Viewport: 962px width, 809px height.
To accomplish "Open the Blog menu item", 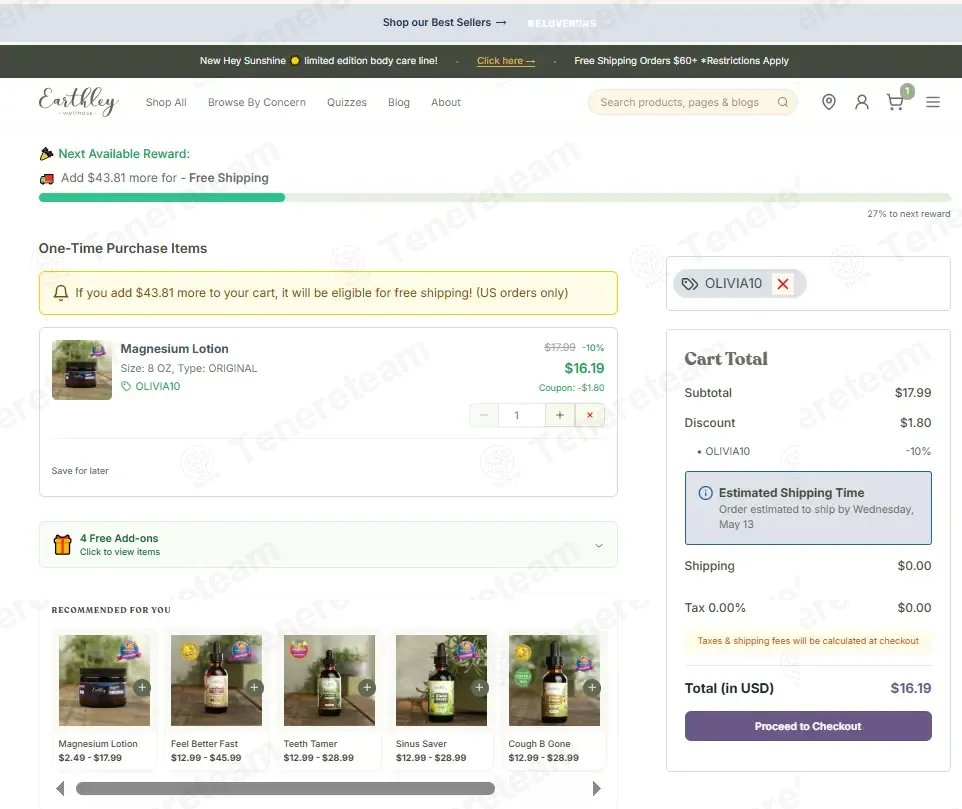I will click(x=399, y=102).
